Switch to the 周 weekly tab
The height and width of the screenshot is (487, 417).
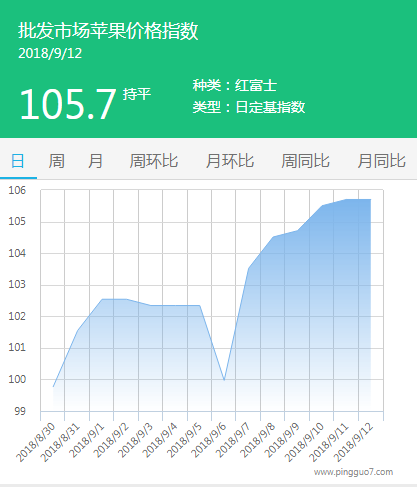coord(56,161)
